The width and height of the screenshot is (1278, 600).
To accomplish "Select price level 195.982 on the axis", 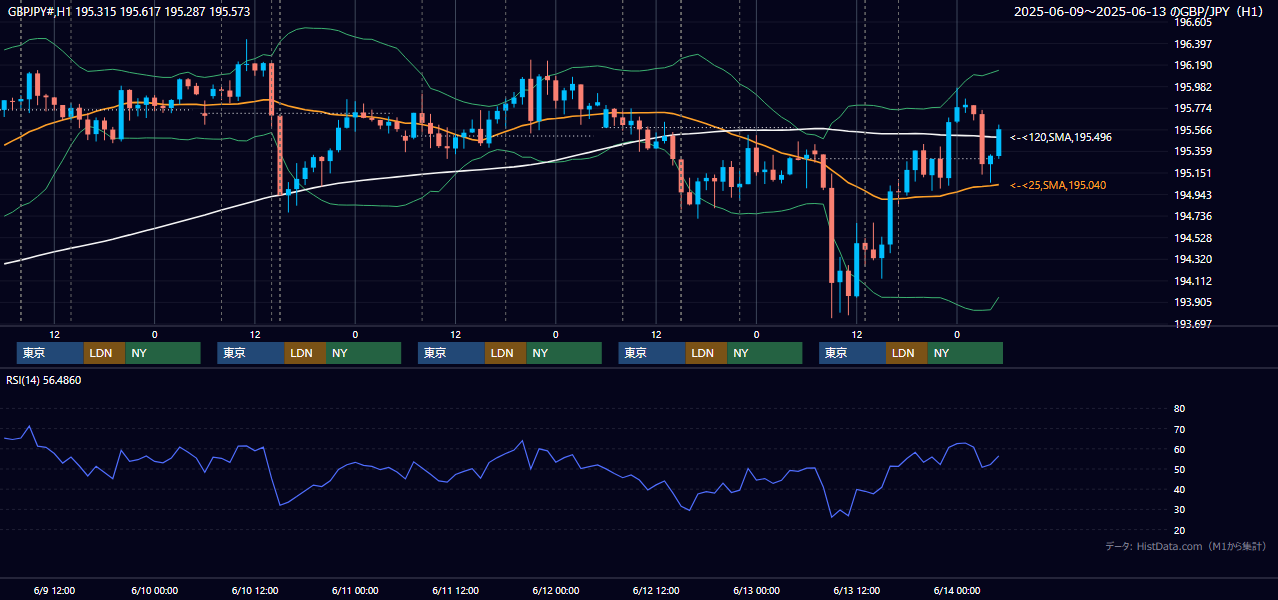I will [1193, 87].
